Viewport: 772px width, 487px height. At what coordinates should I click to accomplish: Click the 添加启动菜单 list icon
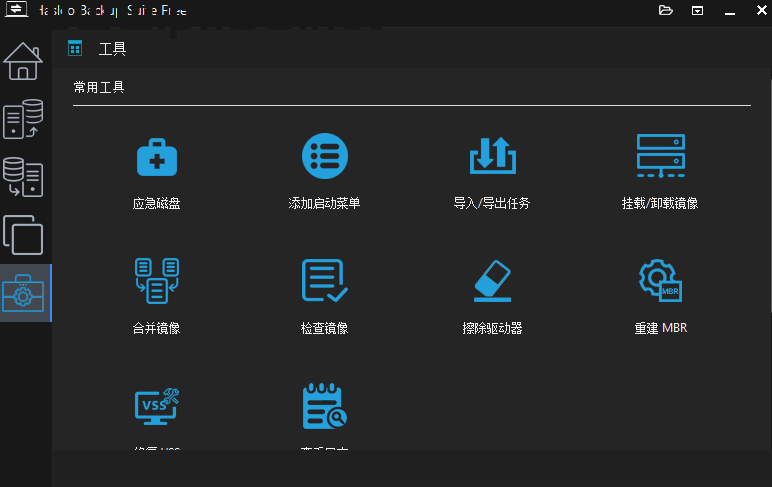coord(324,157)
